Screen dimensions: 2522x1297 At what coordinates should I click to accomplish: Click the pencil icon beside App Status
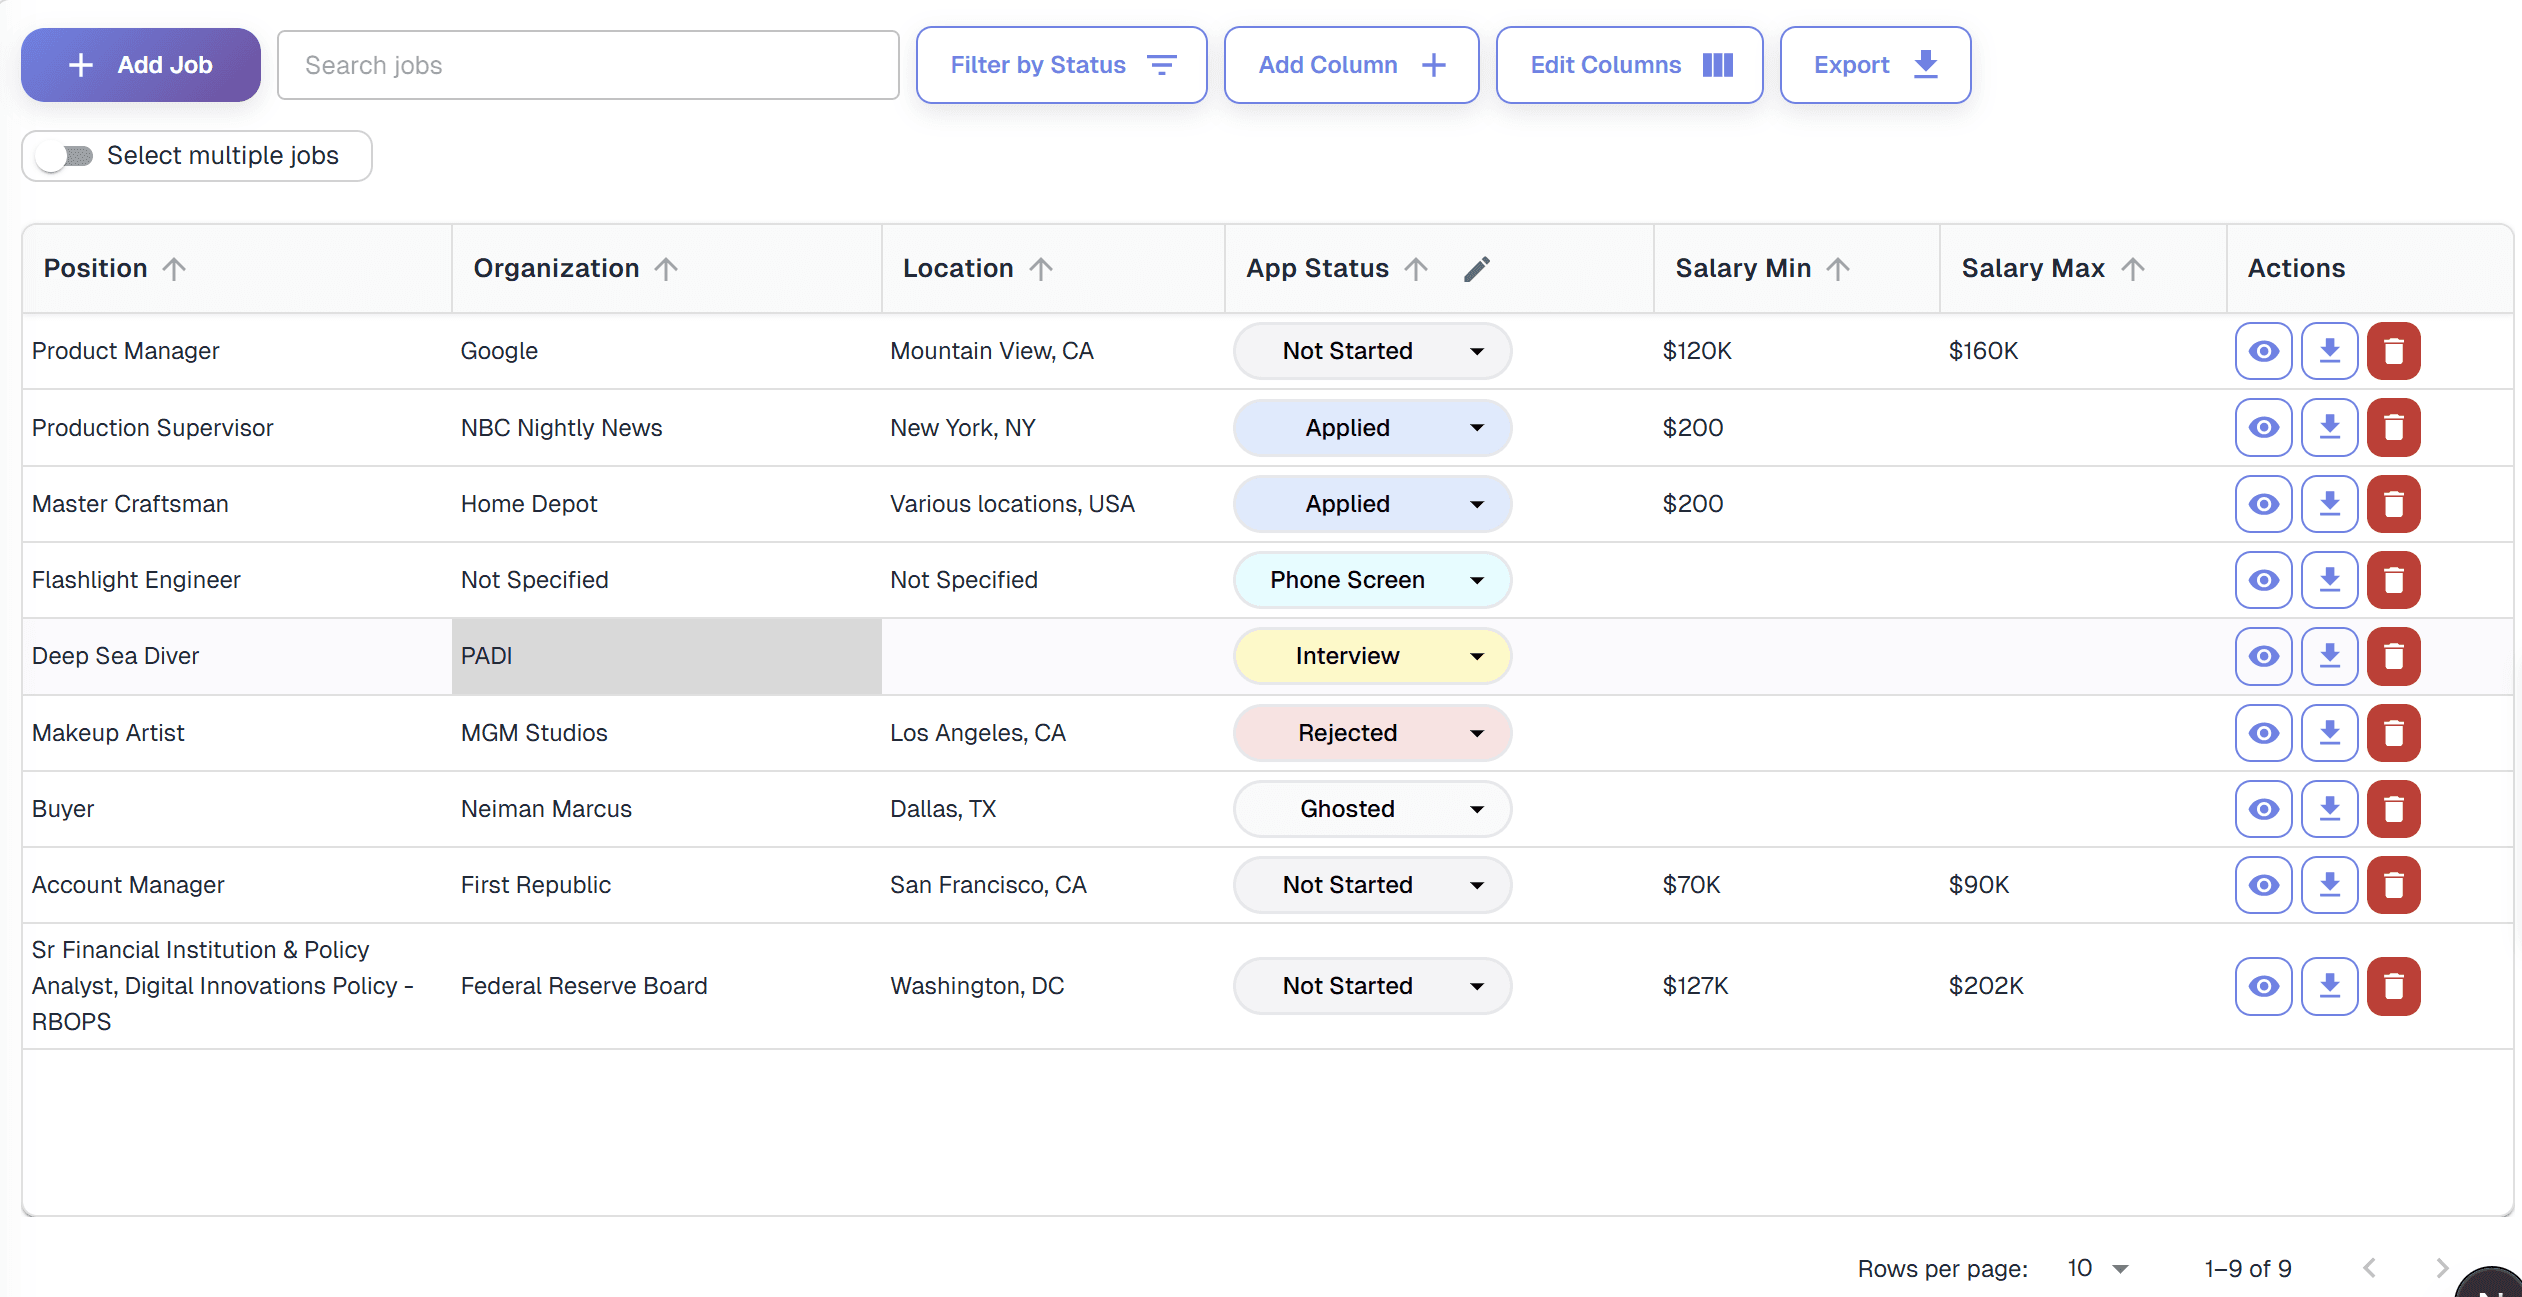tap(1476, 269)
